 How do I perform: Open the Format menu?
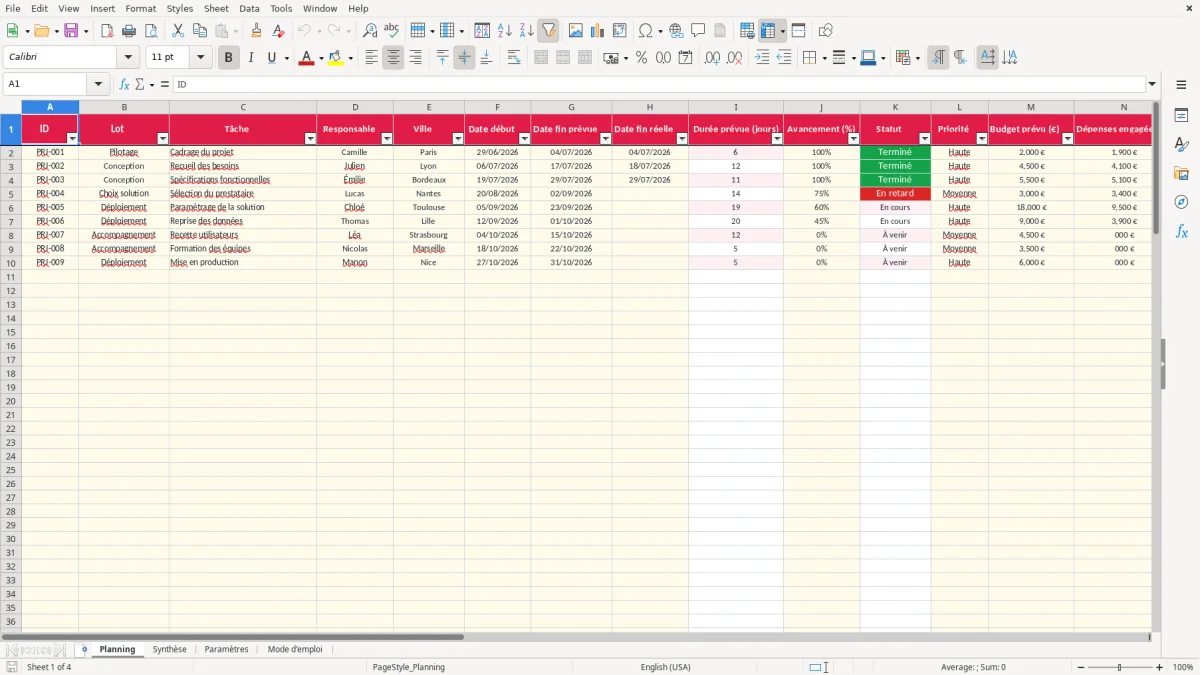[x=140, y=8]
